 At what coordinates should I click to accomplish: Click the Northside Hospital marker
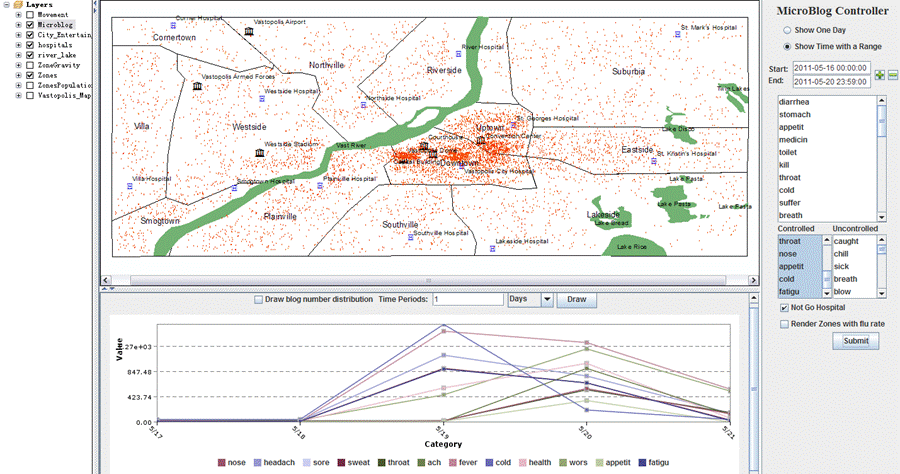[363, 105]
